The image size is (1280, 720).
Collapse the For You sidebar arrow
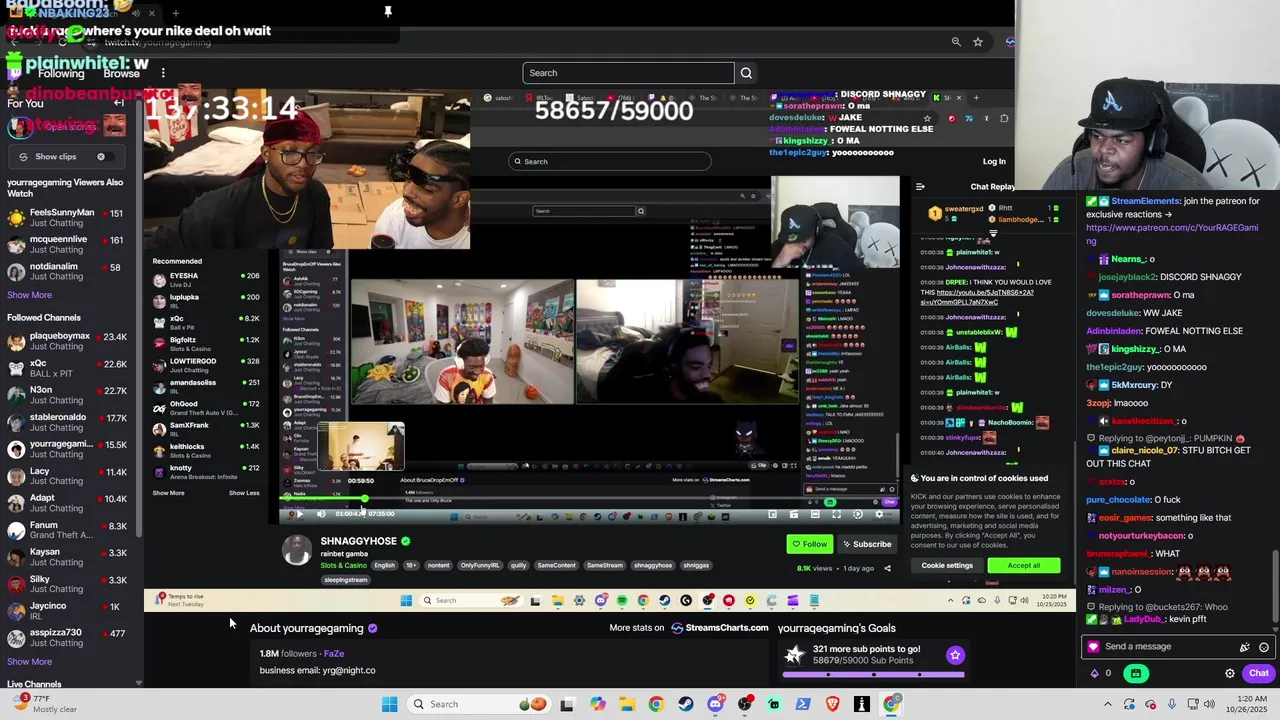(119, 103)
